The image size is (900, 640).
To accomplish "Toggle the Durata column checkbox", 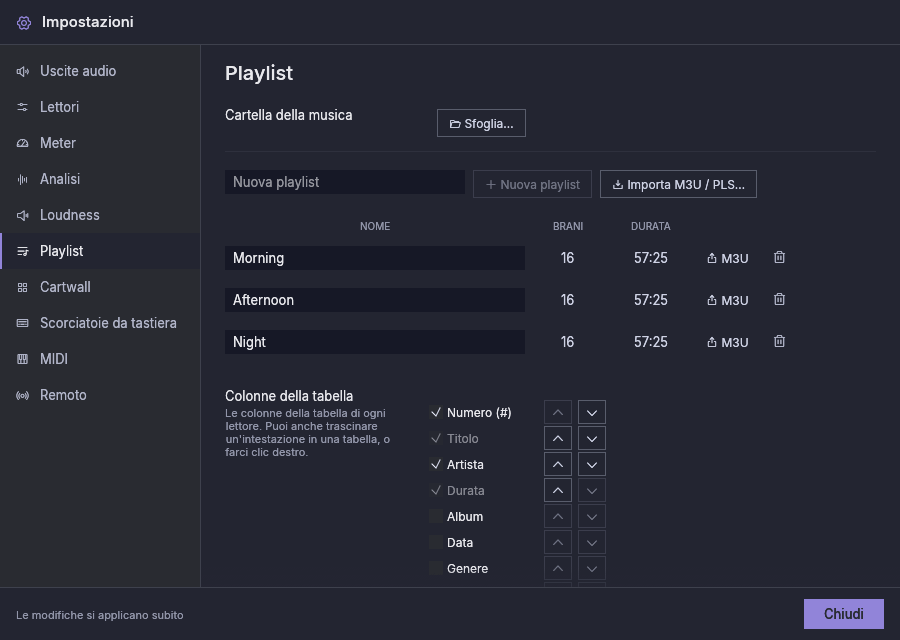I will pyautogui.click(x=436, y=491).
